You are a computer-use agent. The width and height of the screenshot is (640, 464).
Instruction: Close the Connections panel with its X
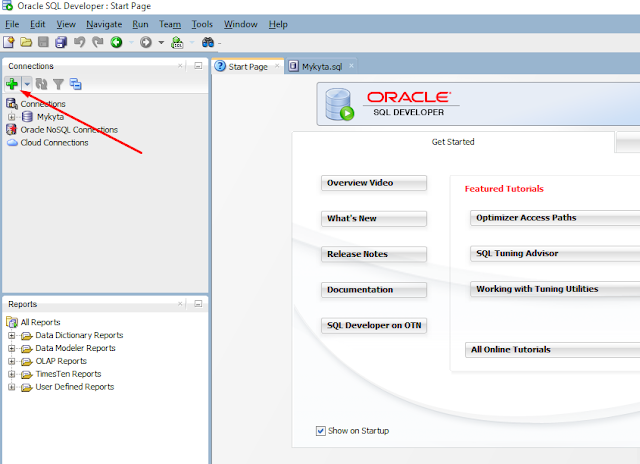180,66
